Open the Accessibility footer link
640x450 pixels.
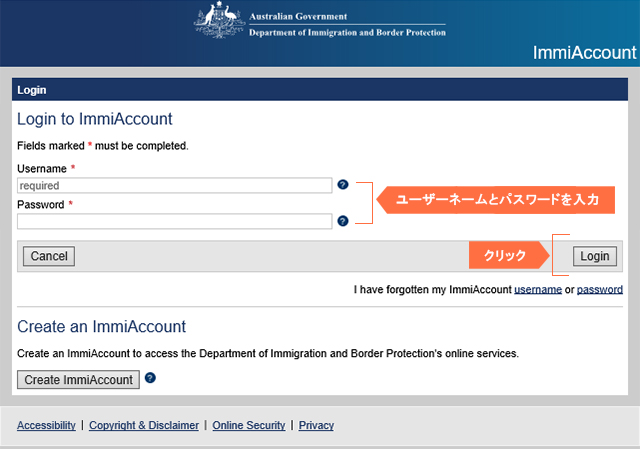[46, 425]
